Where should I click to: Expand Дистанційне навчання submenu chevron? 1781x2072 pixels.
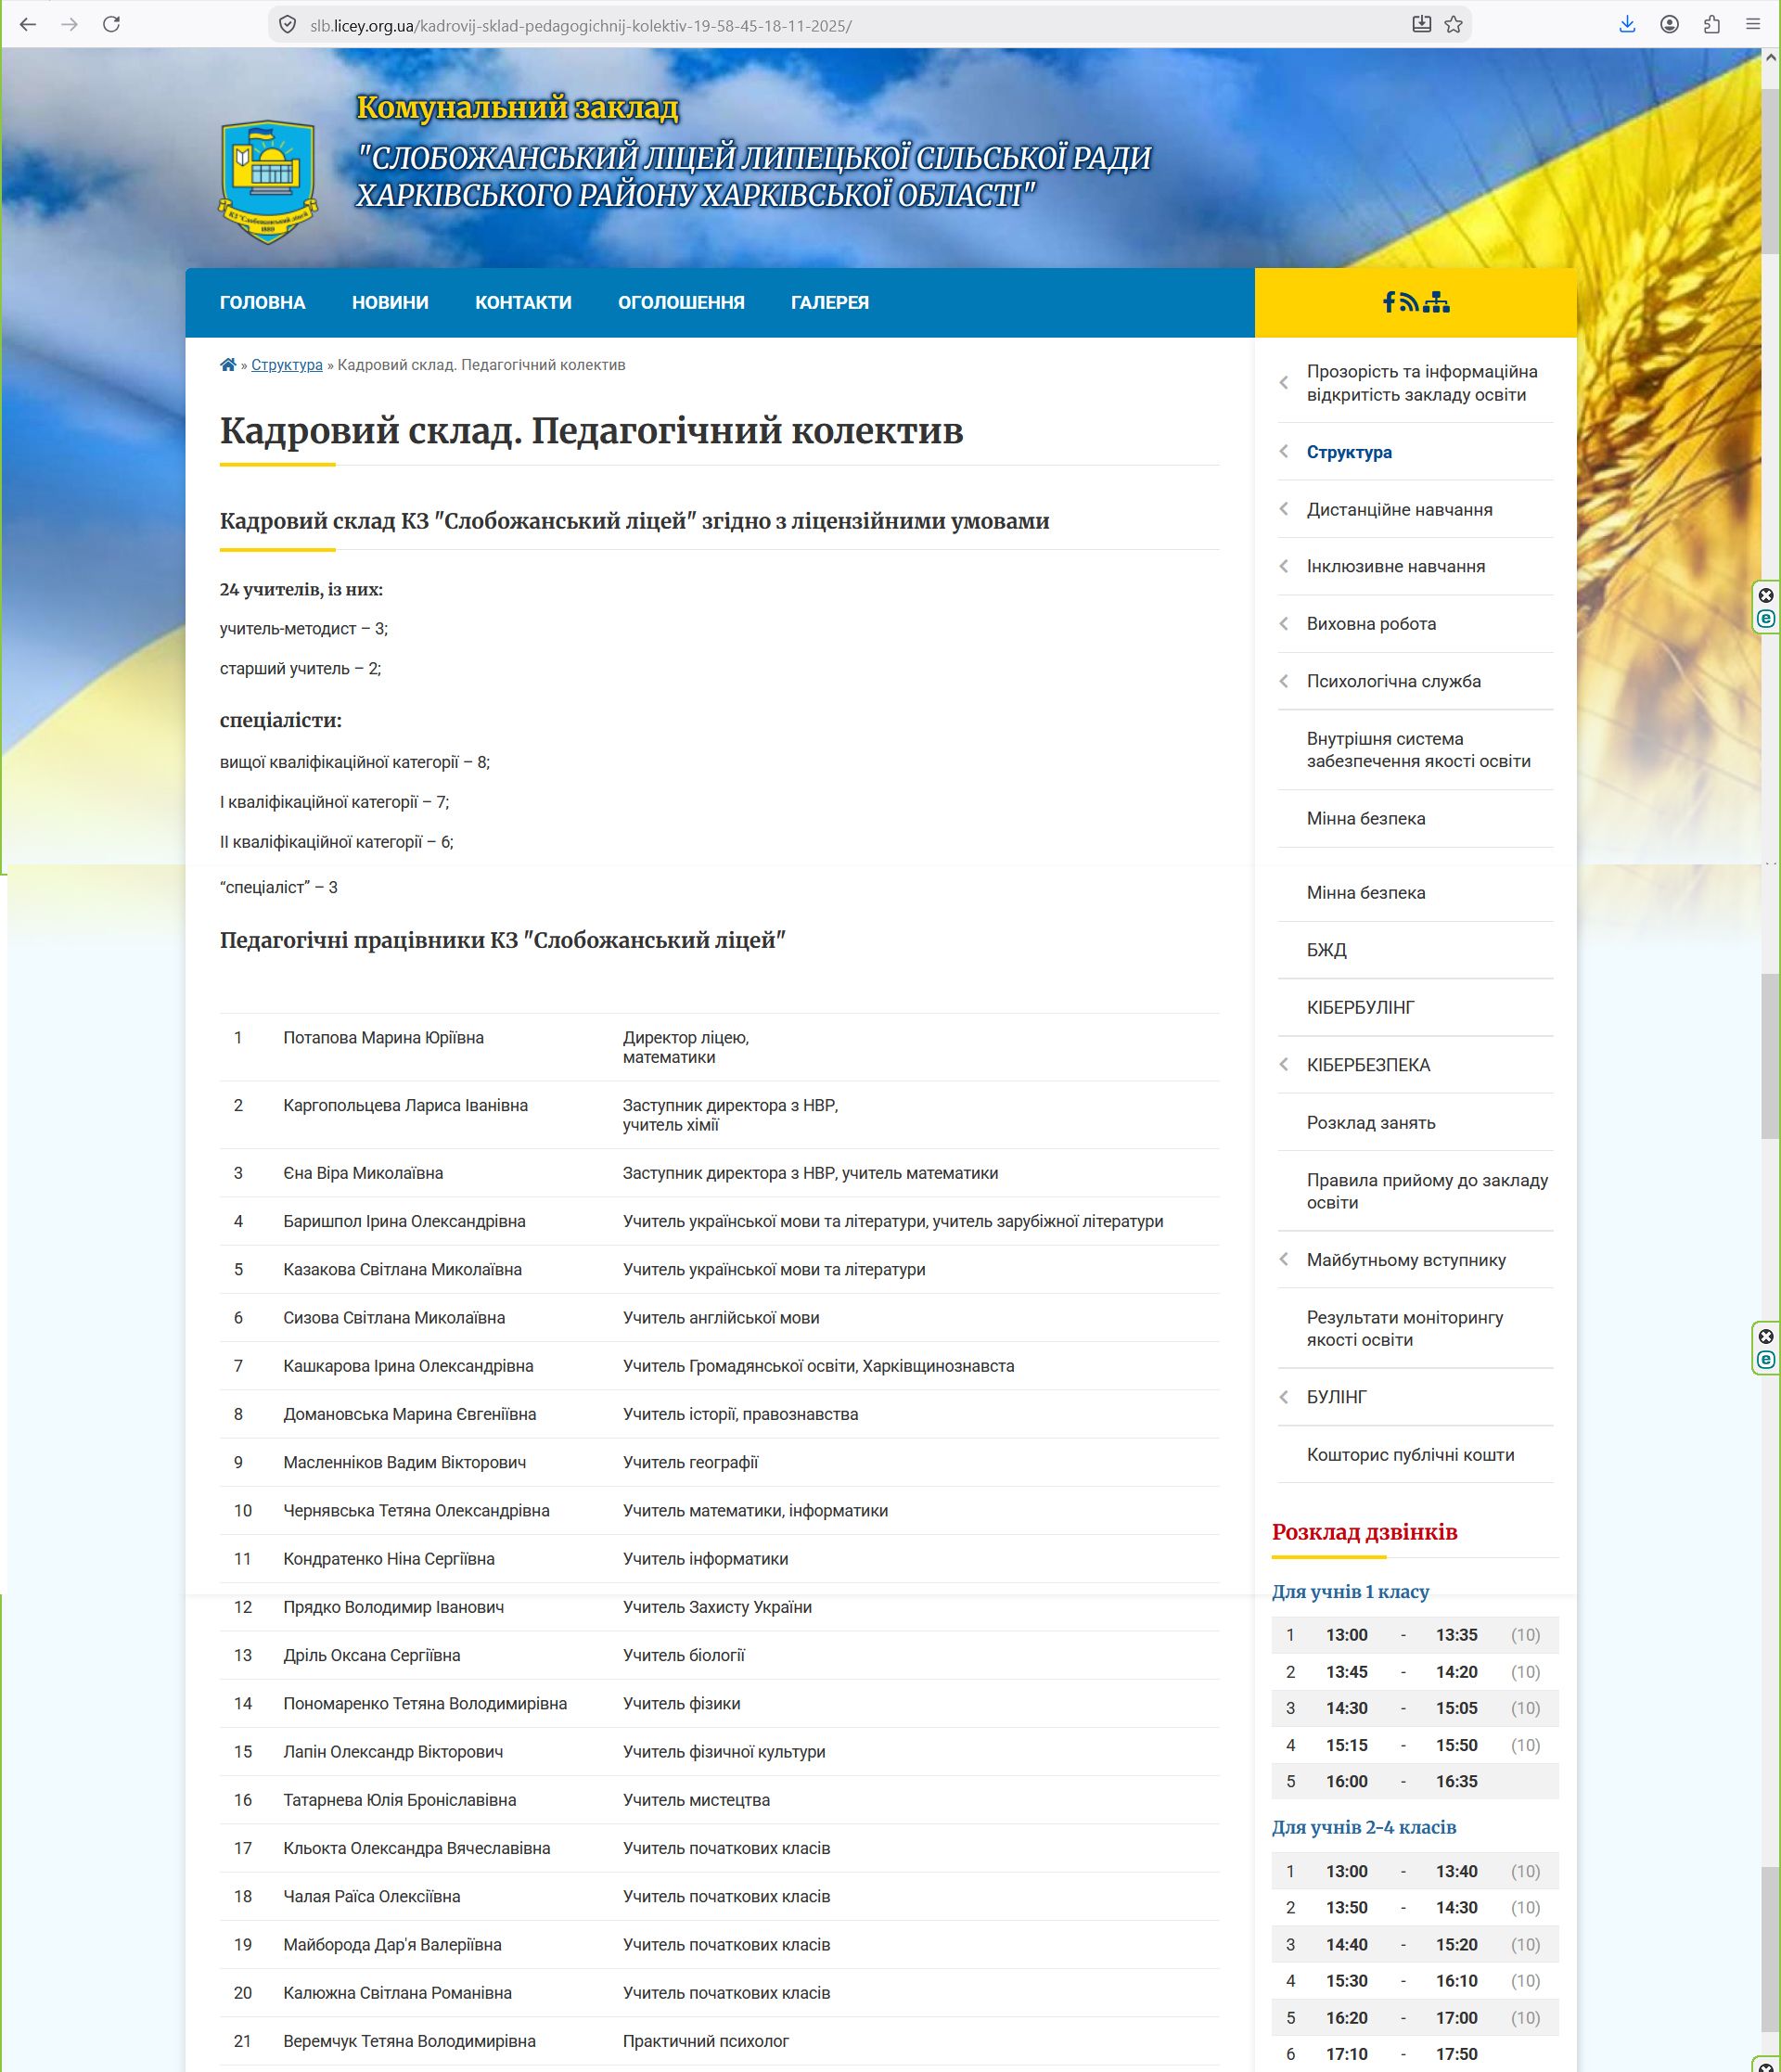click(x=1284, y=509)
